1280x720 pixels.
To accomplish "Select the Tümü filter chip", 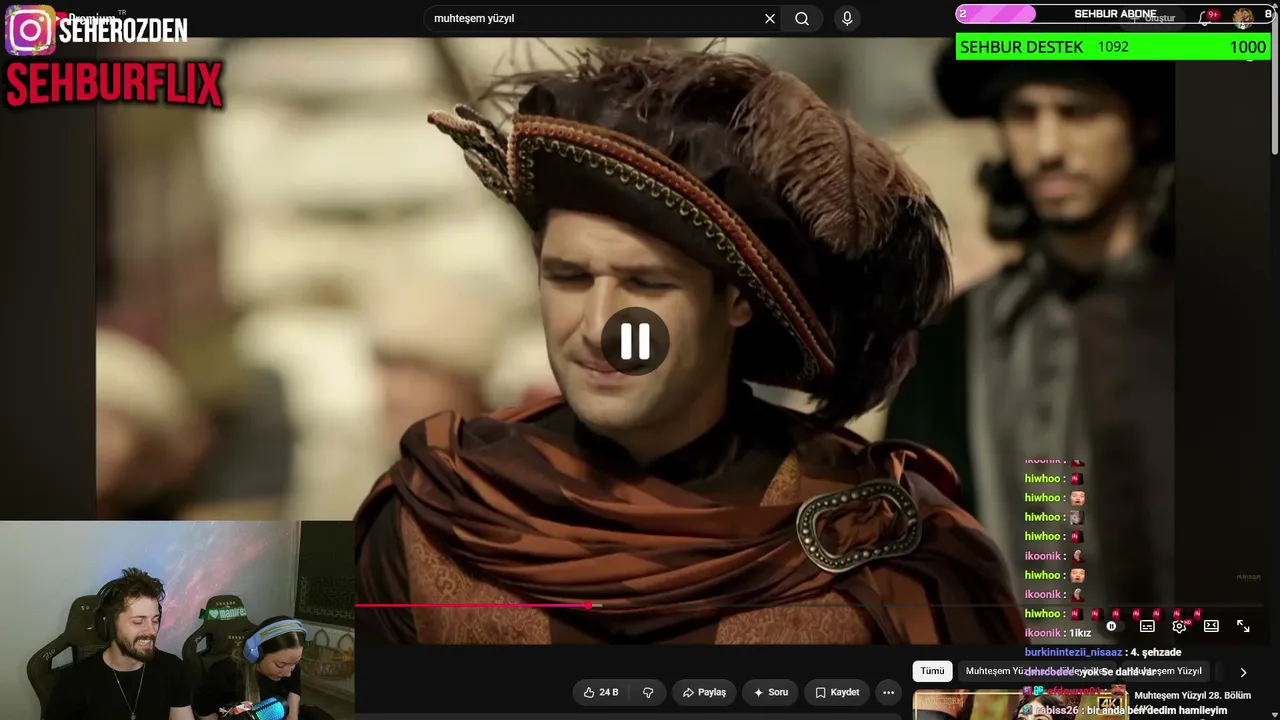I will [932, 671].
